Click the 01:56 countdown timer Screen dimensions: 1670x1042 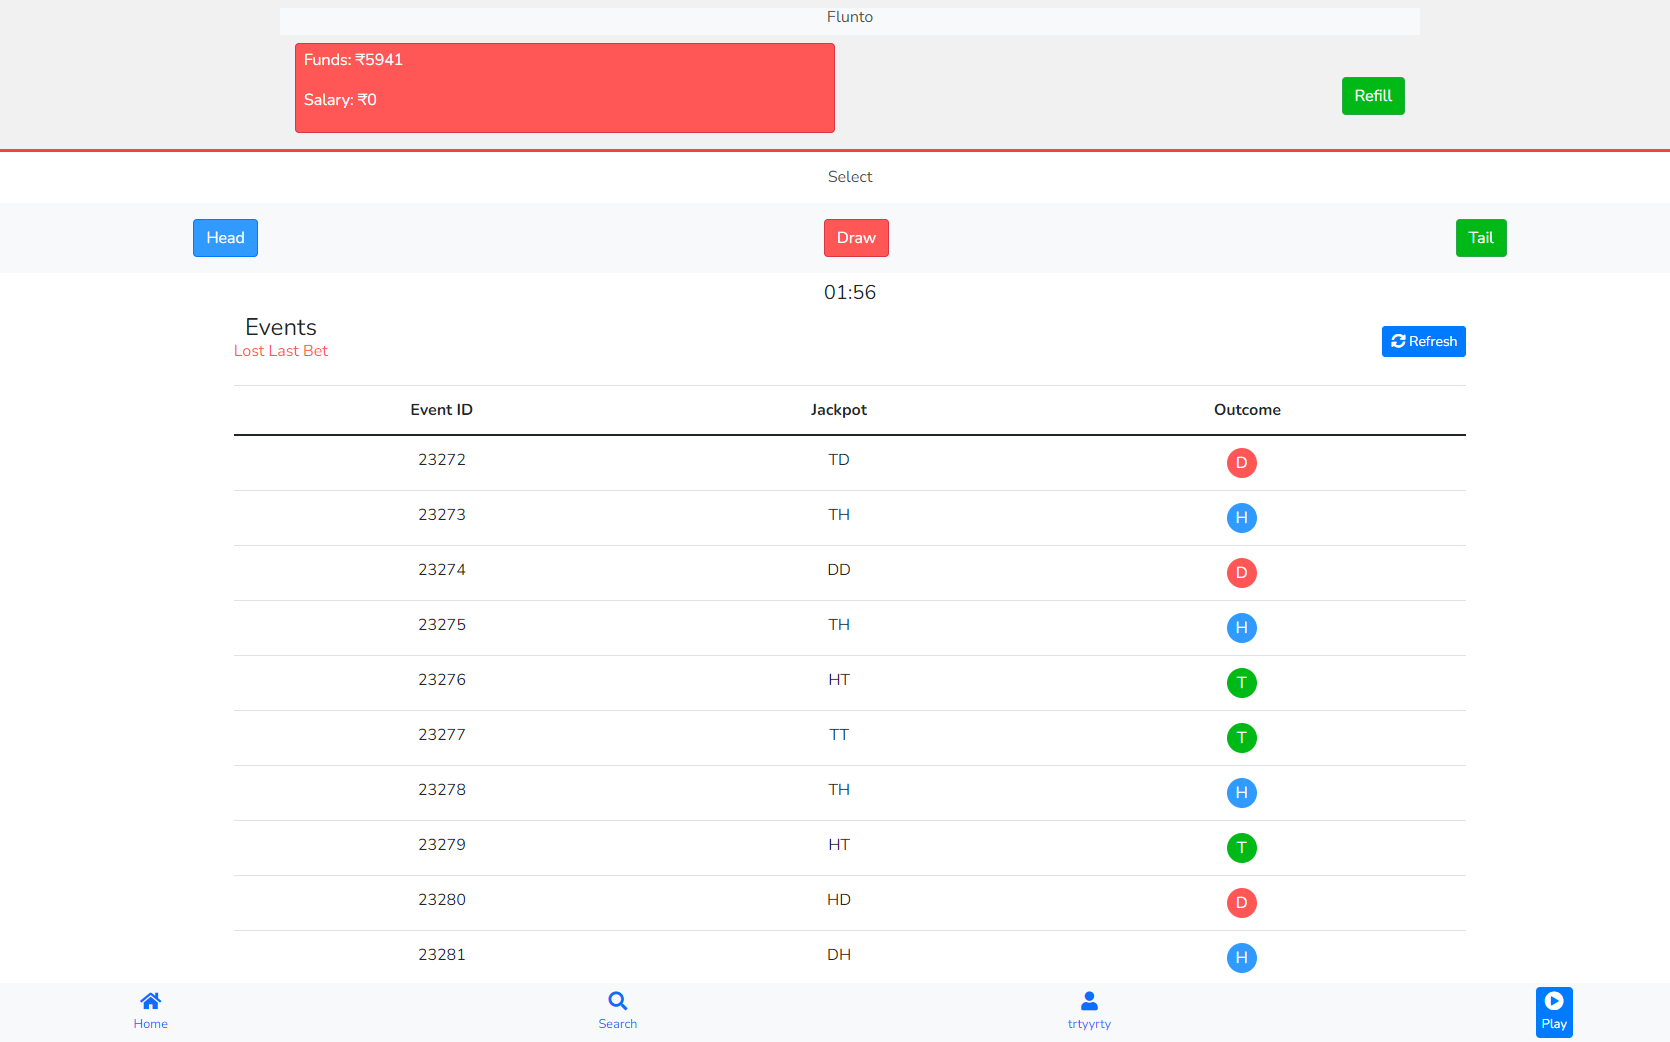tap(849, 292)
